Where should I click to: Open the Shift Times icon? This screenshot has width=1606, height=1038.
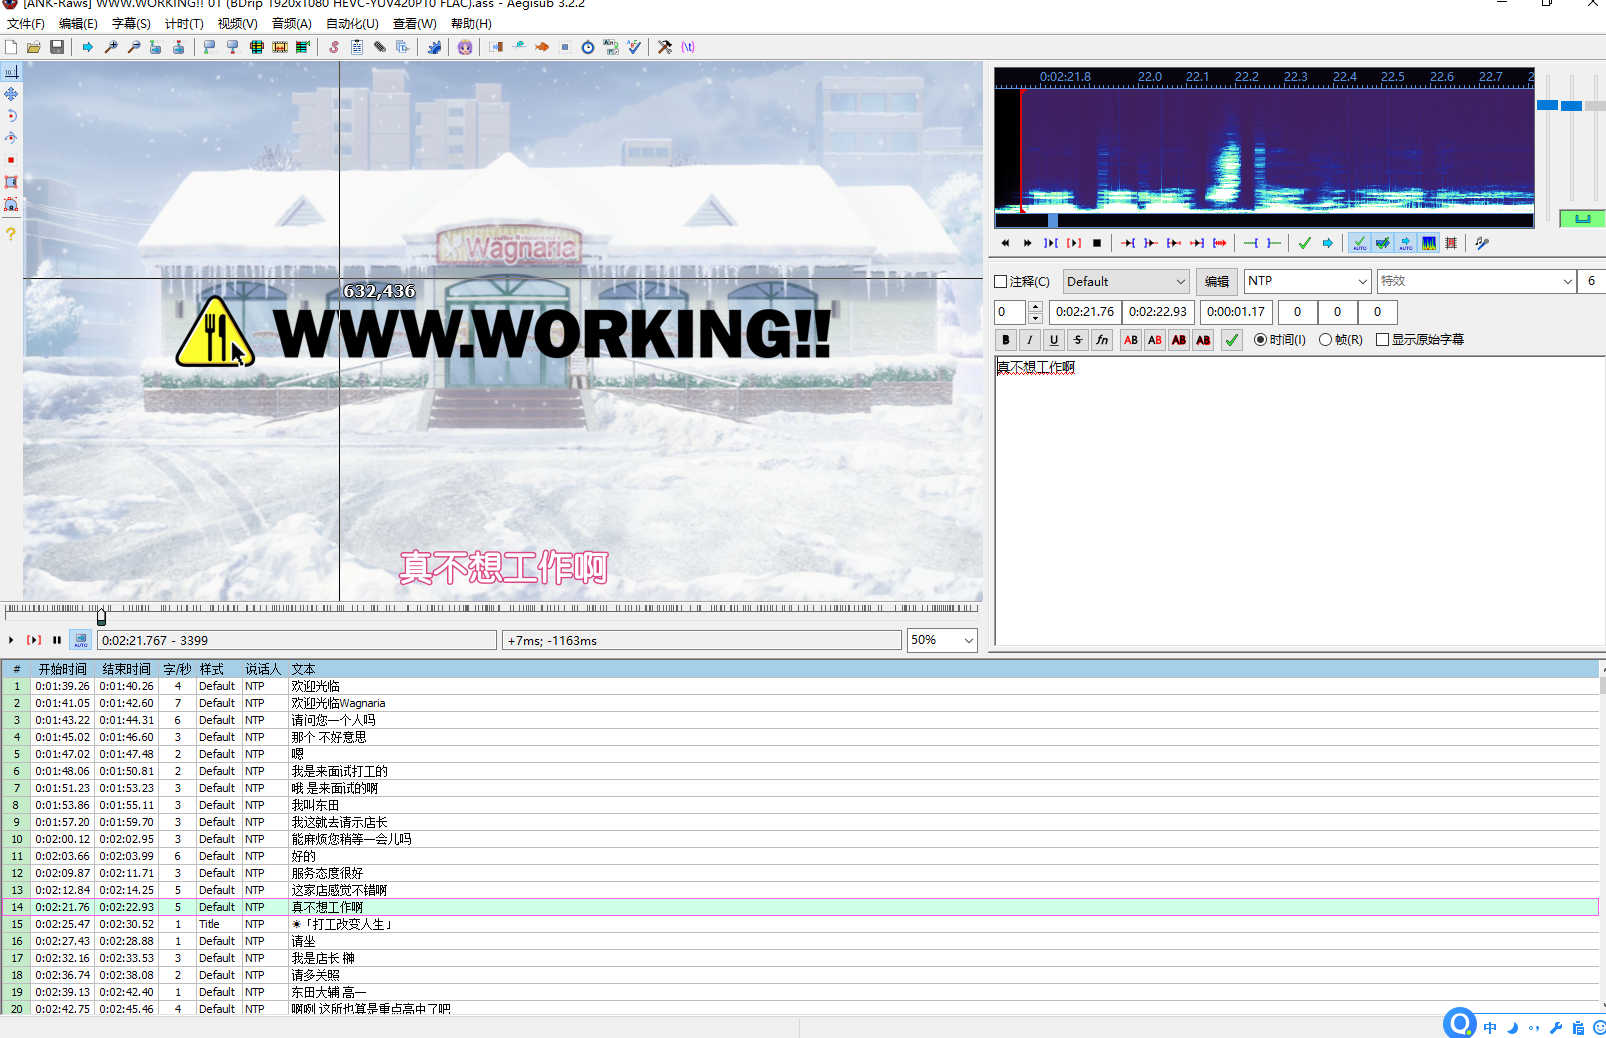point(496,47)
